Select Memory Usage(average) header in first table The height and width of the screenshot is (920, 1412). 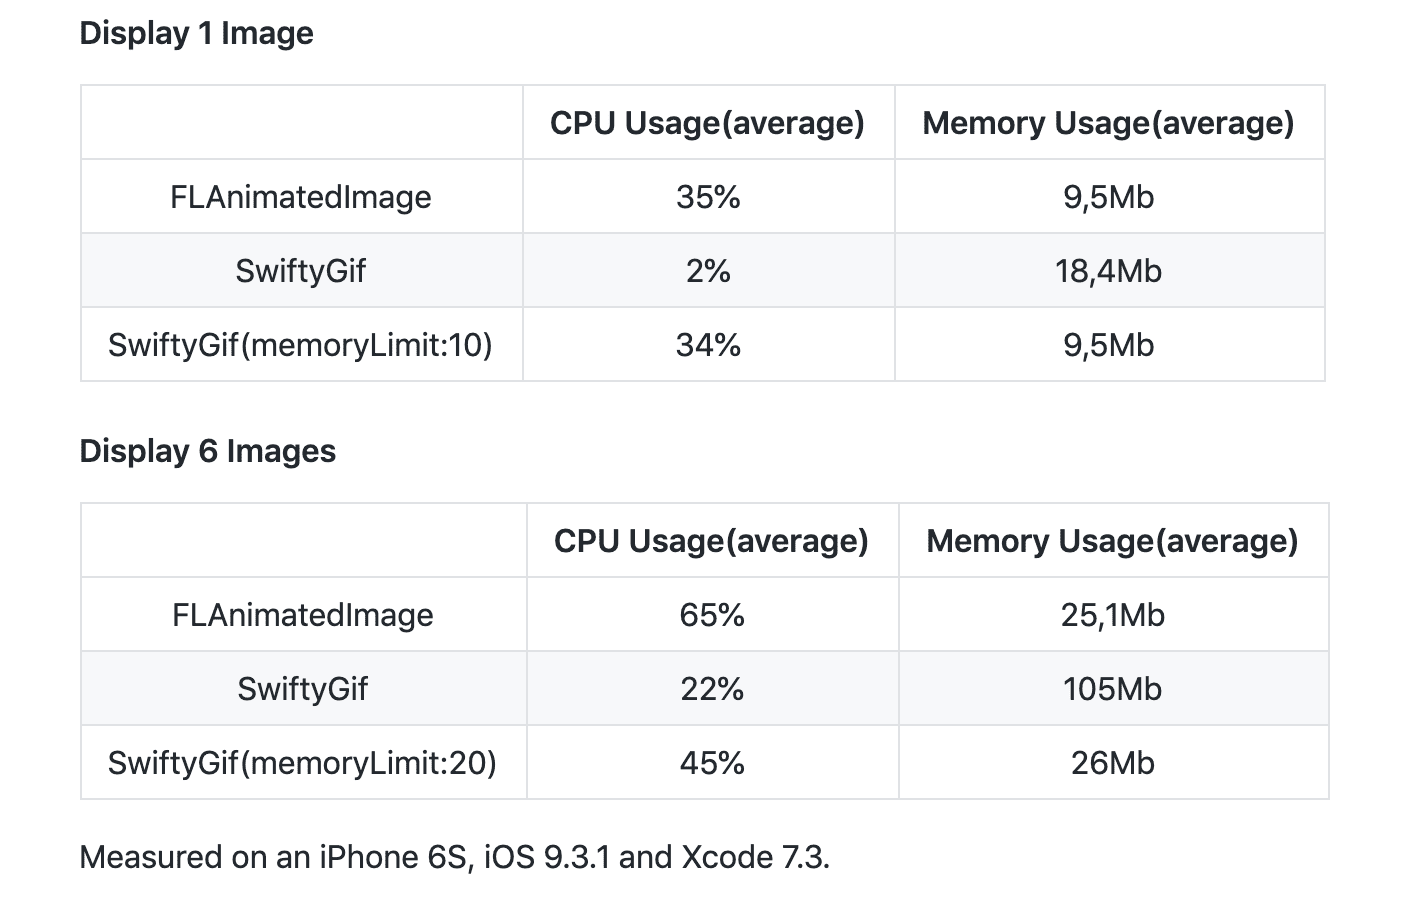point(1109,123)
